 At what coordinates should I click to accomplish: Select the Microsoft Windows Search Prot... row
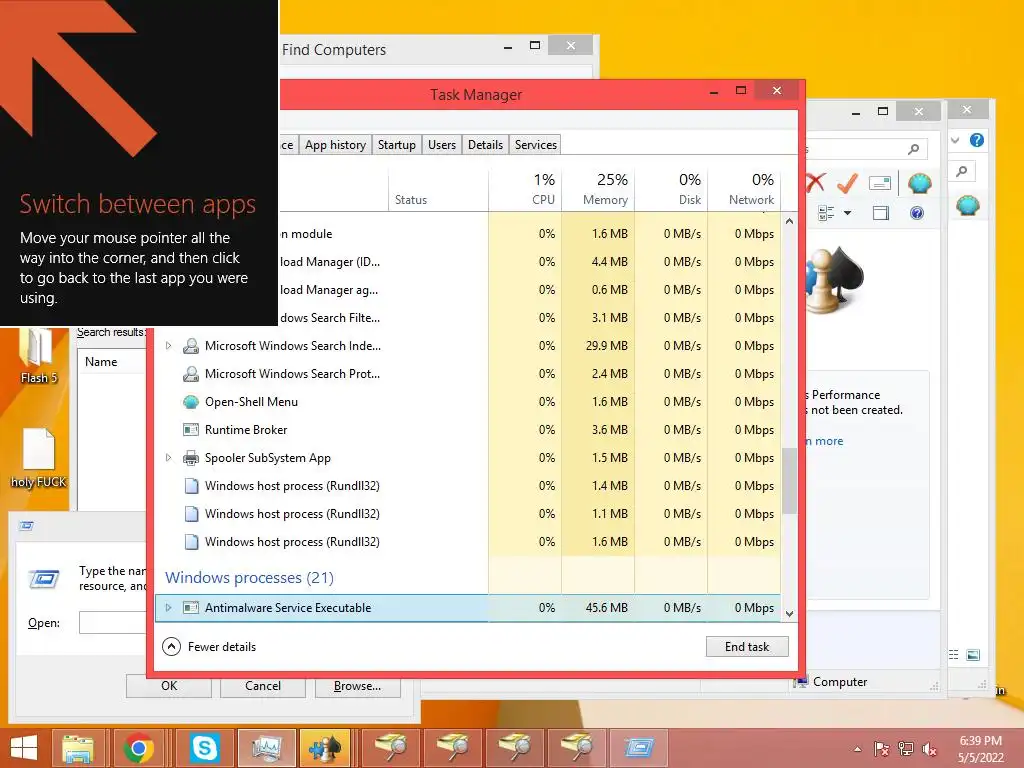(468, 374)
